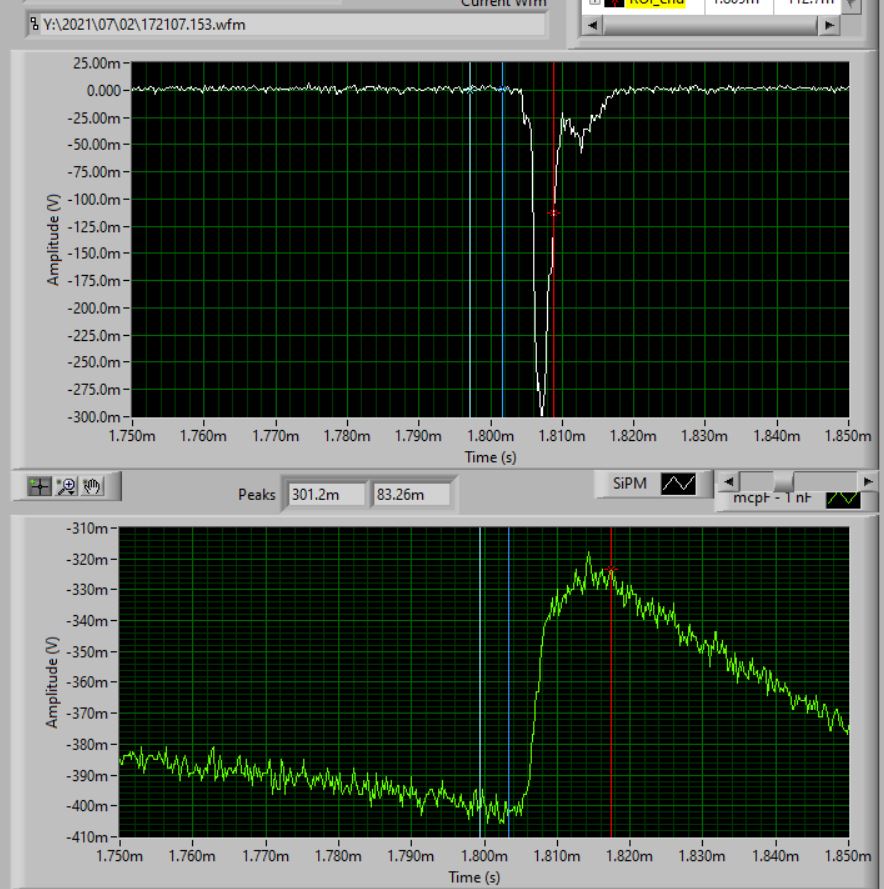Click red cursor marker on green waveform peak
Image resolution: width=884 pixels, height=889 pixels.
pyautogui.click(x=611, y=570)
